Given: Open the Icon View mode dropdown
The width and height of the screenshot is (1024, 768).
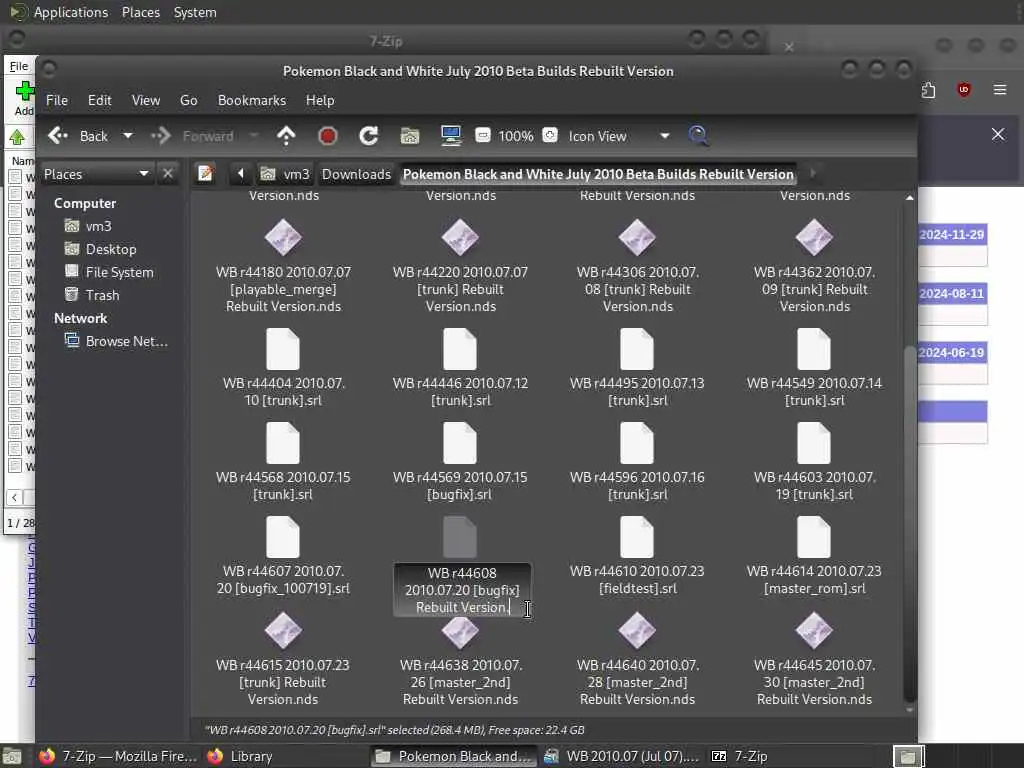Looking at the screenshot, I should [x=618, y=136].
